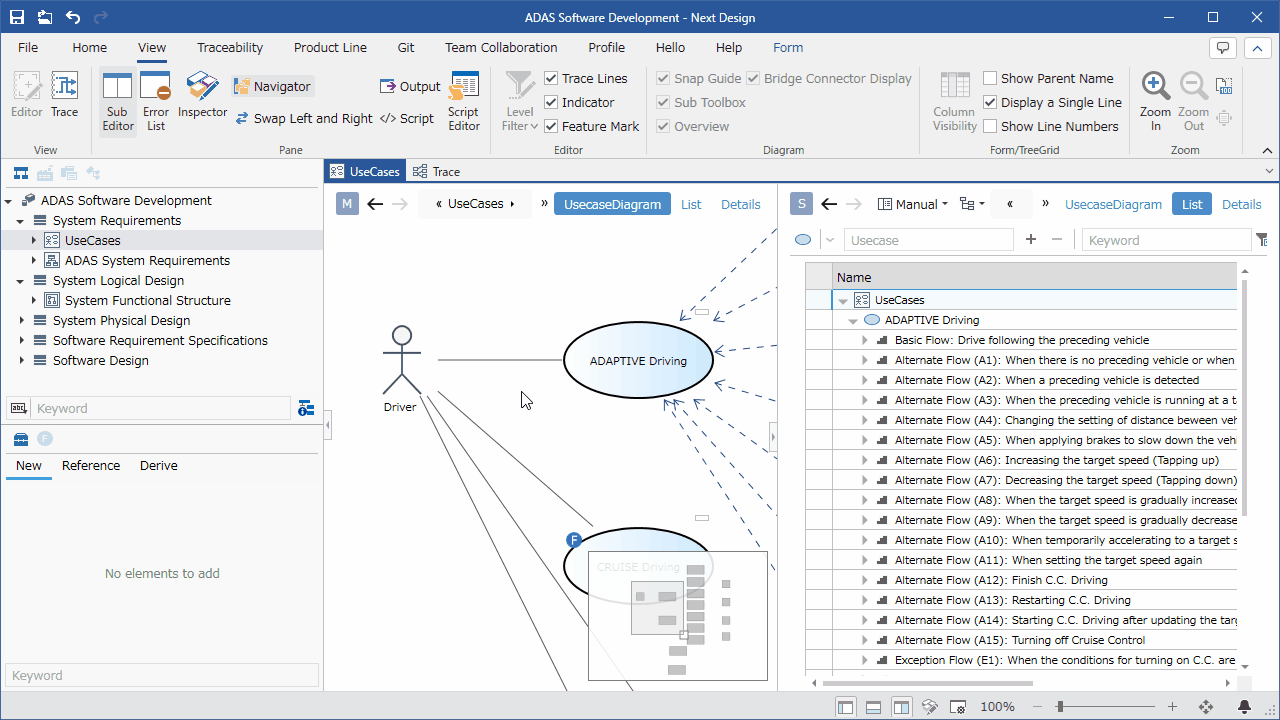Toggle the Sub Editor pane button

pos(118,101)
